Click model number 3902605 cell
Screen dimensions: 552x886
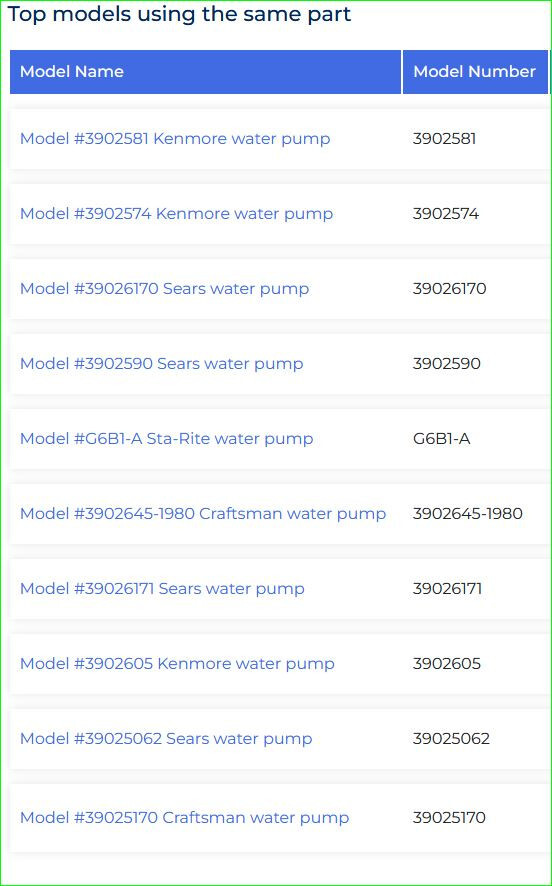pos(447,663)
